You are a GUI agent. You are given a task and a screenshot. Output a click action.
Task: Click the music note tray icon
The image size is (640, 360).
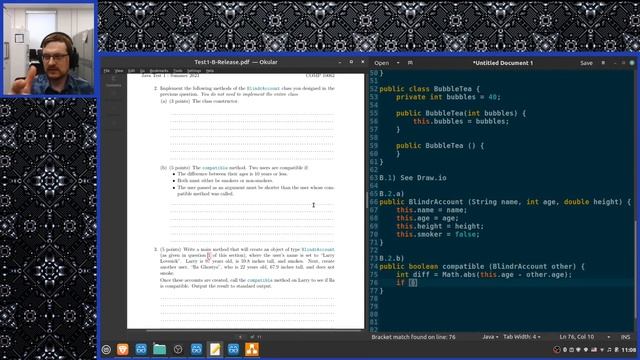[x=609, y=350]
